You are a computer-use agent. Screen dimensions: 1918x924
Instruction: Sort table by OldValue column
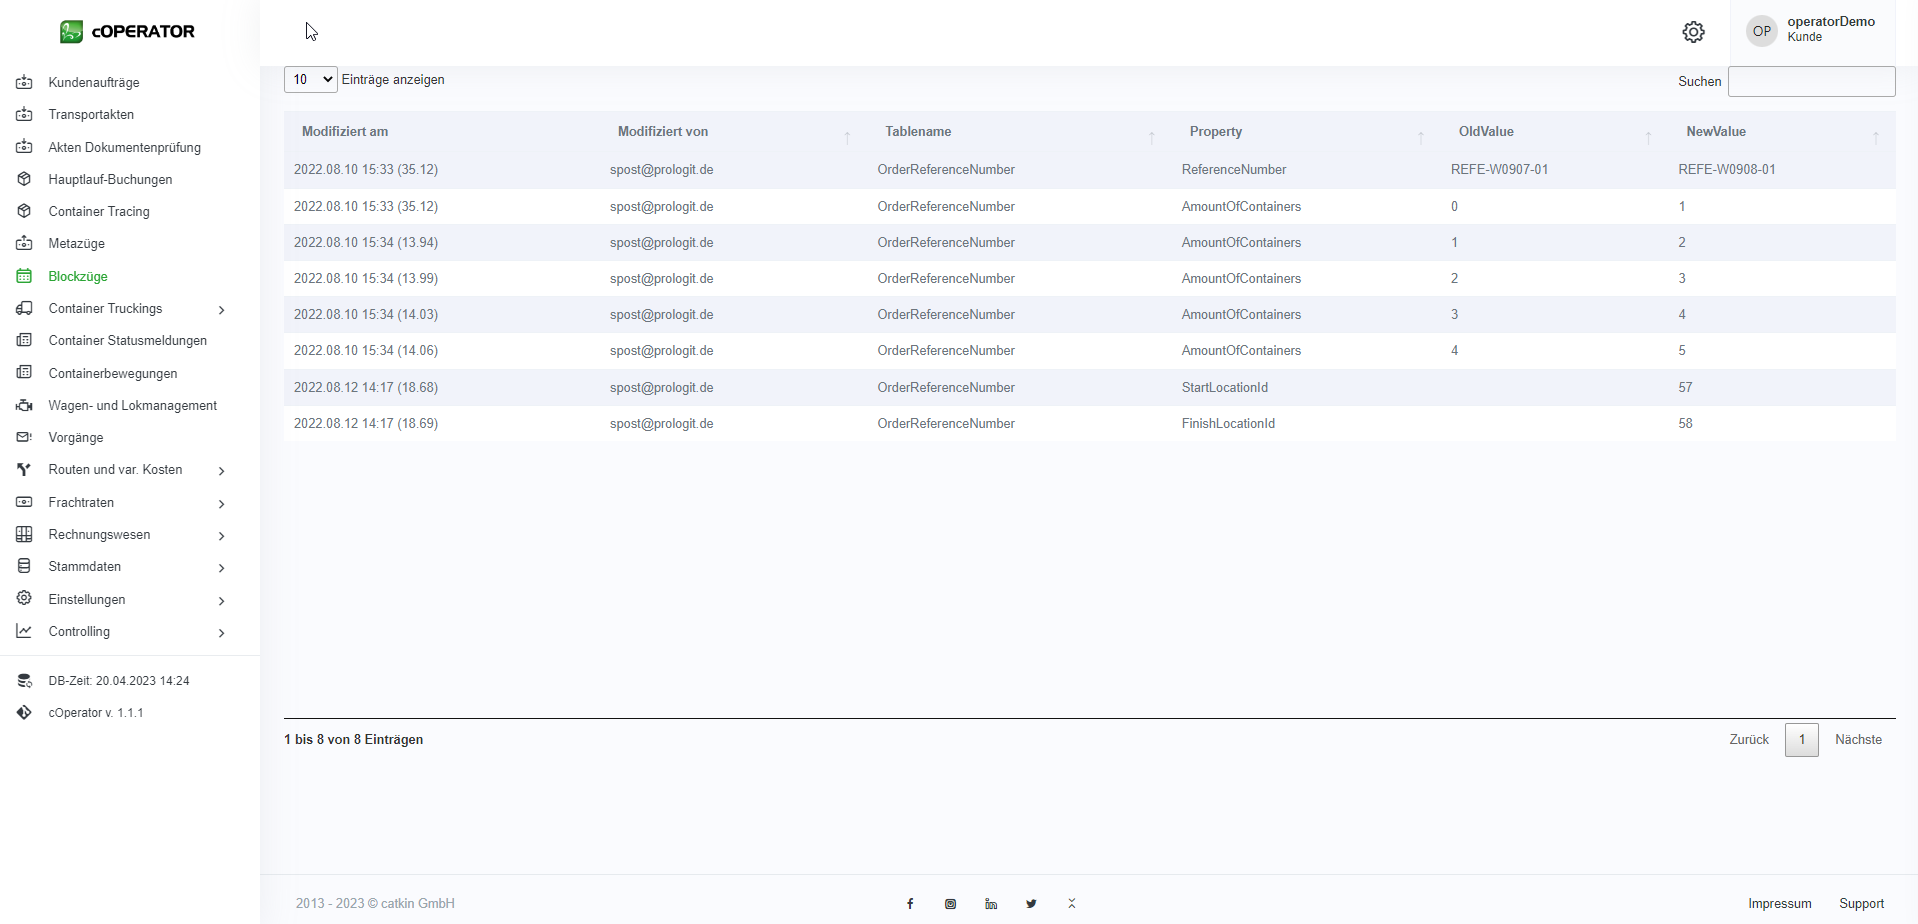coord(1485,132)
